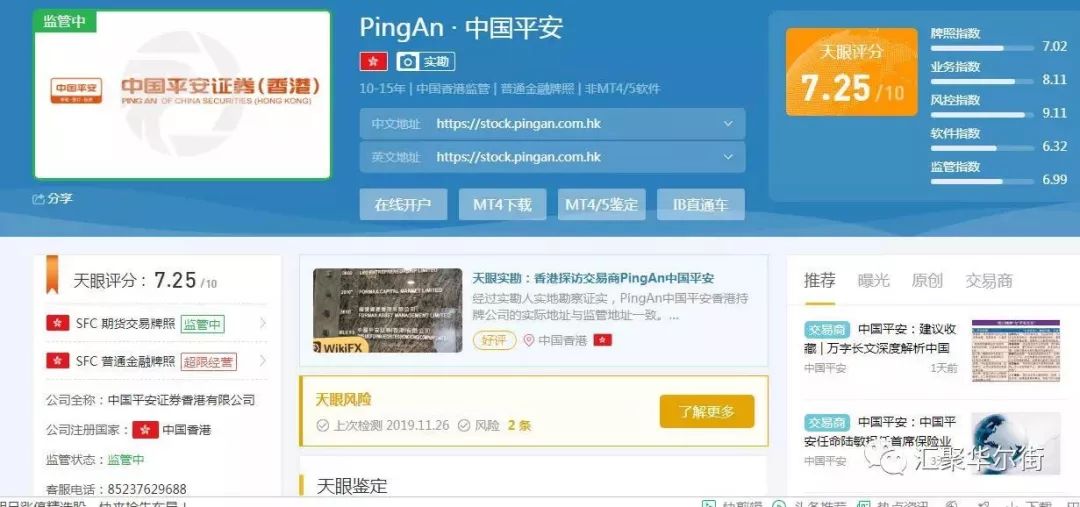
Task: Expand the 中文地址 URL dropdown
Action: [x=728, y=124]
